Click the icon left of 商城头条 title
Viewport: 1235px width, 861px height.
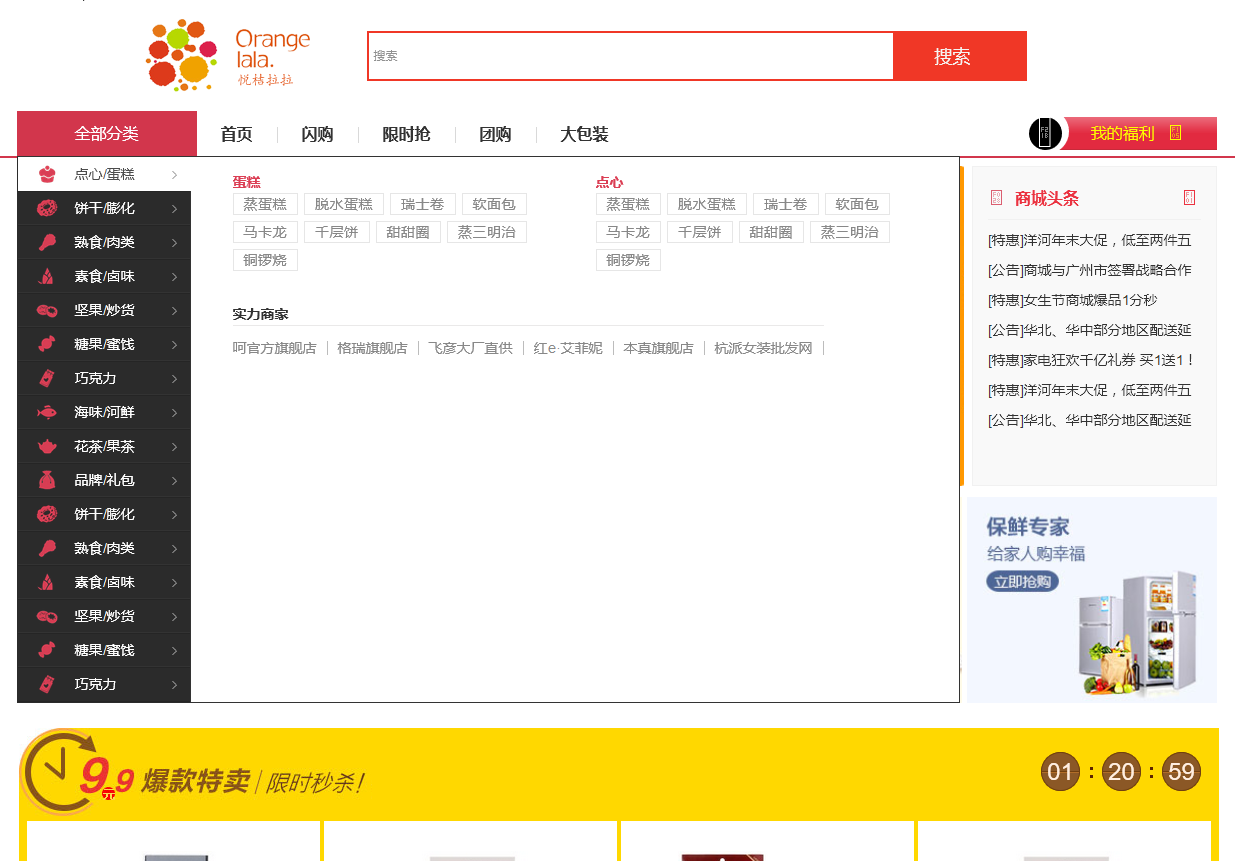click(996, 198)
